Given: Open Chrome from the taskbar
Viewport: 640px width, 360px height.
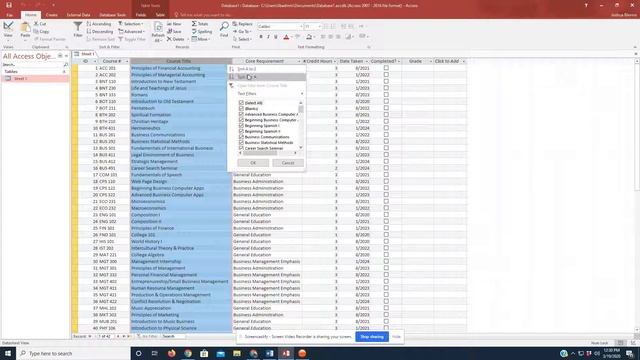Looking at the screenshot, I should click(188, 353).
